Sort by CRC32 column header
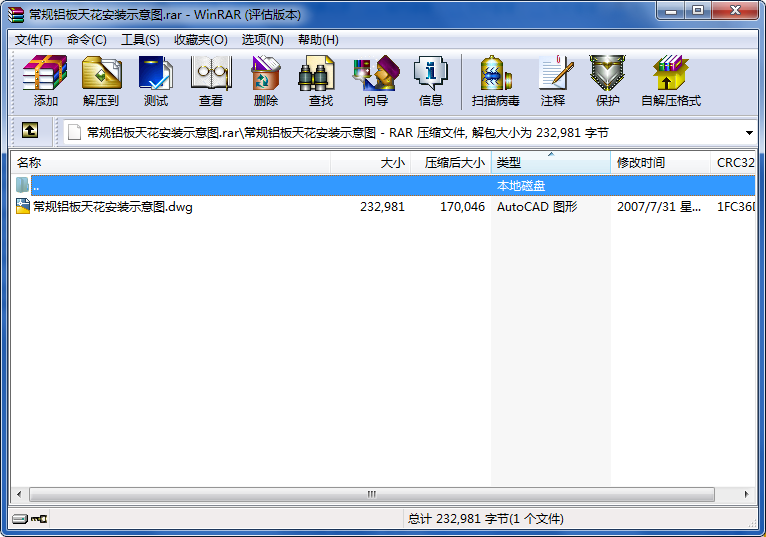 [733, 163]
